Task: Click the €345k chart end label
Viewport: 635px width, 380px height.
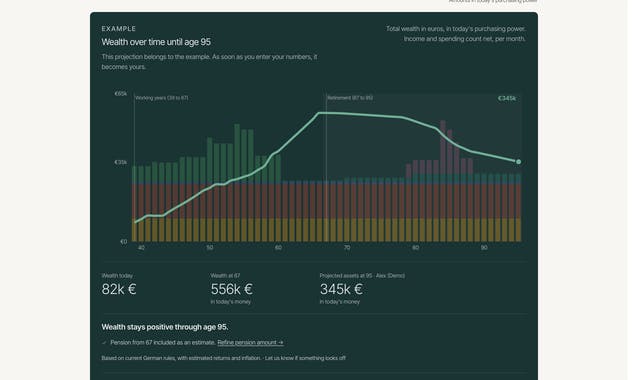Action: tap(507, 98)
